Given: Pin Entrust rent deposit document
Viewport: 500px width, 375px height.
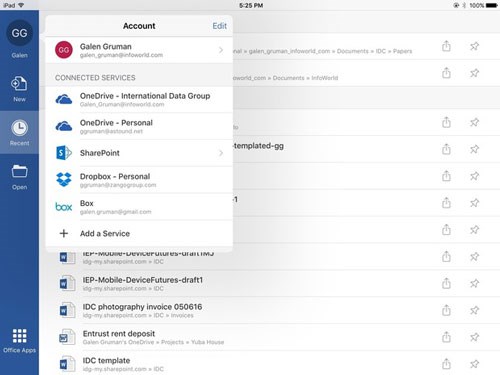Looking at the screenshot, I should coord(474,337).
